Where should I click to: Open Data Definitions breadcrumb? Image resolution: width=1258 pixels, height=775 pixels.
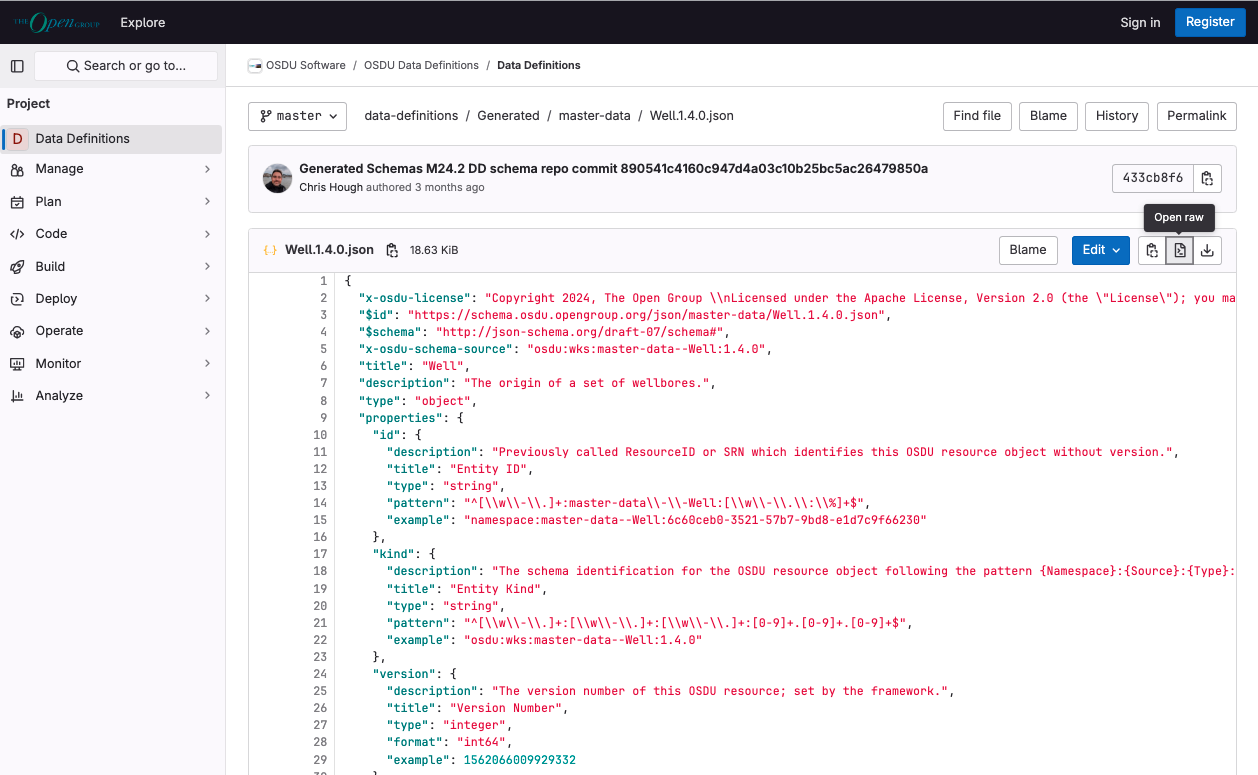pos(538,66)
